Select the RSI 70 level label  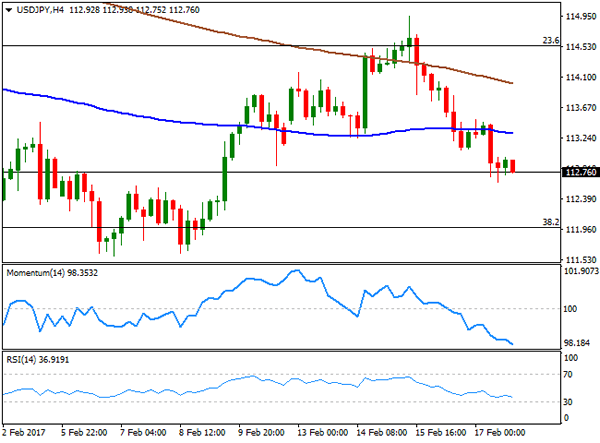point(568,375)
